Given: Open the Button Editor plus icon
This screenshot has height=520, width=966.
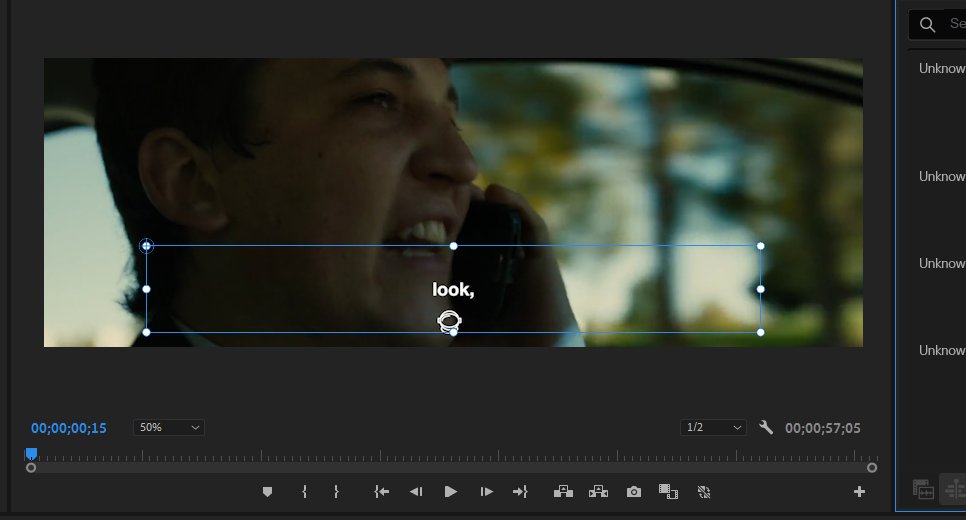Looking at the screenshot, I should click(x=859, y=492).
